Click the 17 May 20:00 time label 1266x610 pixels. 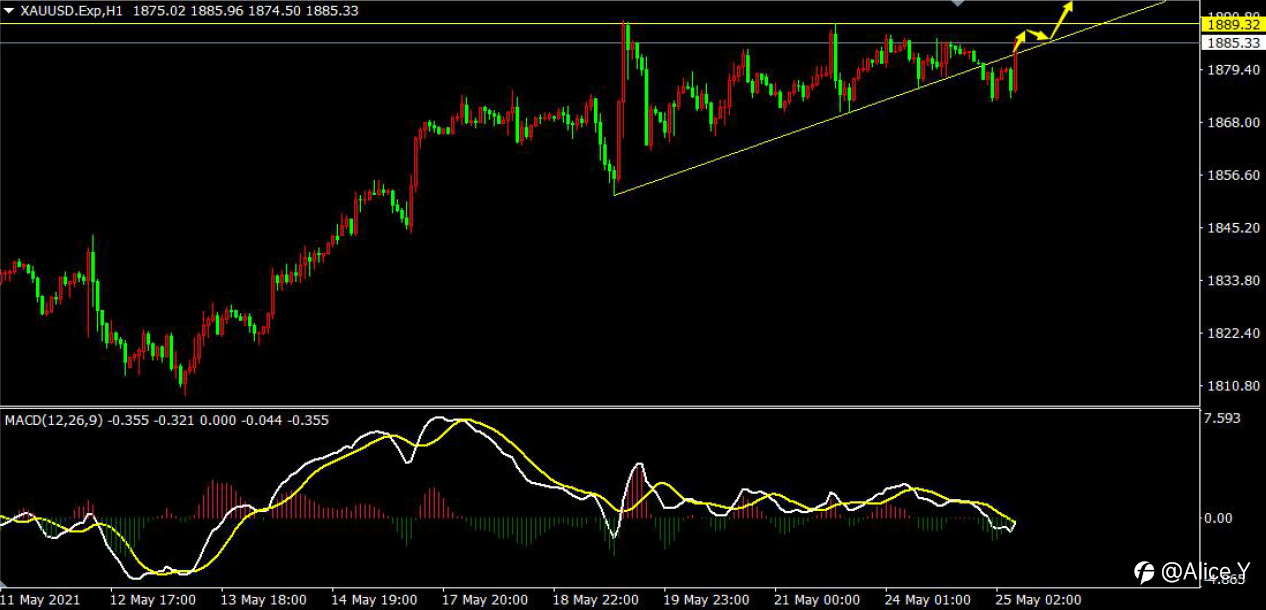click(x=486, y=600)
